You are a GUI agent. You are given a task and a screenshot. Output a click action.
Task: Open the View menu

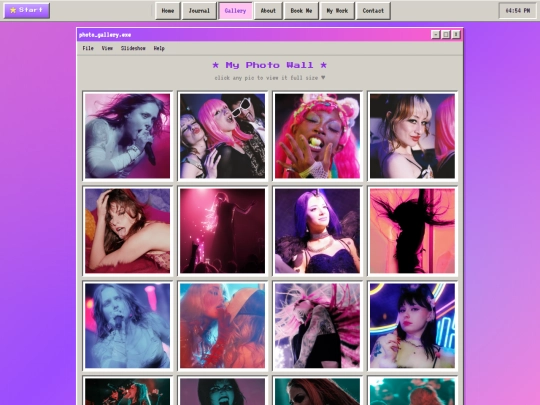click(107, 48)
